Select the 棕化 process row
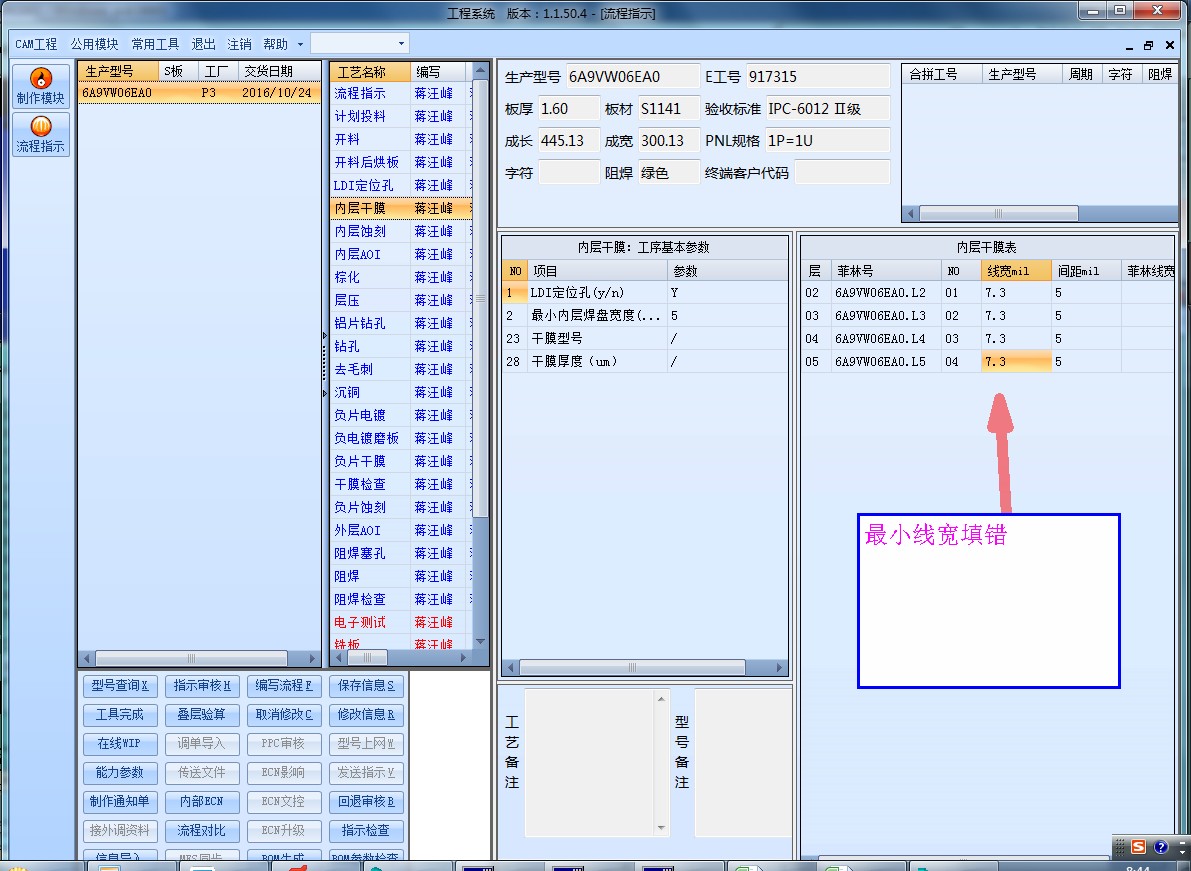The height and width of the screenshot is (871, 1191). 401,277
